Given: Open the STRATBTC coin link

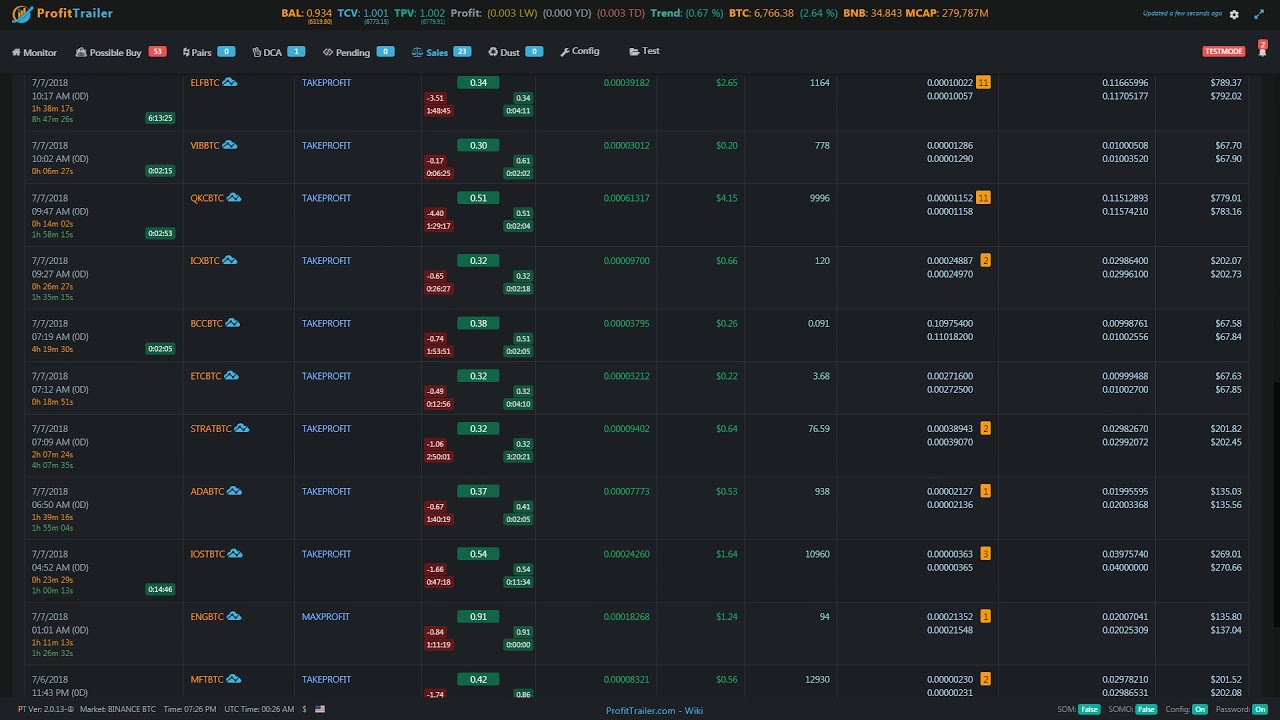Looking at the screenshot, I should click(211, 429).
